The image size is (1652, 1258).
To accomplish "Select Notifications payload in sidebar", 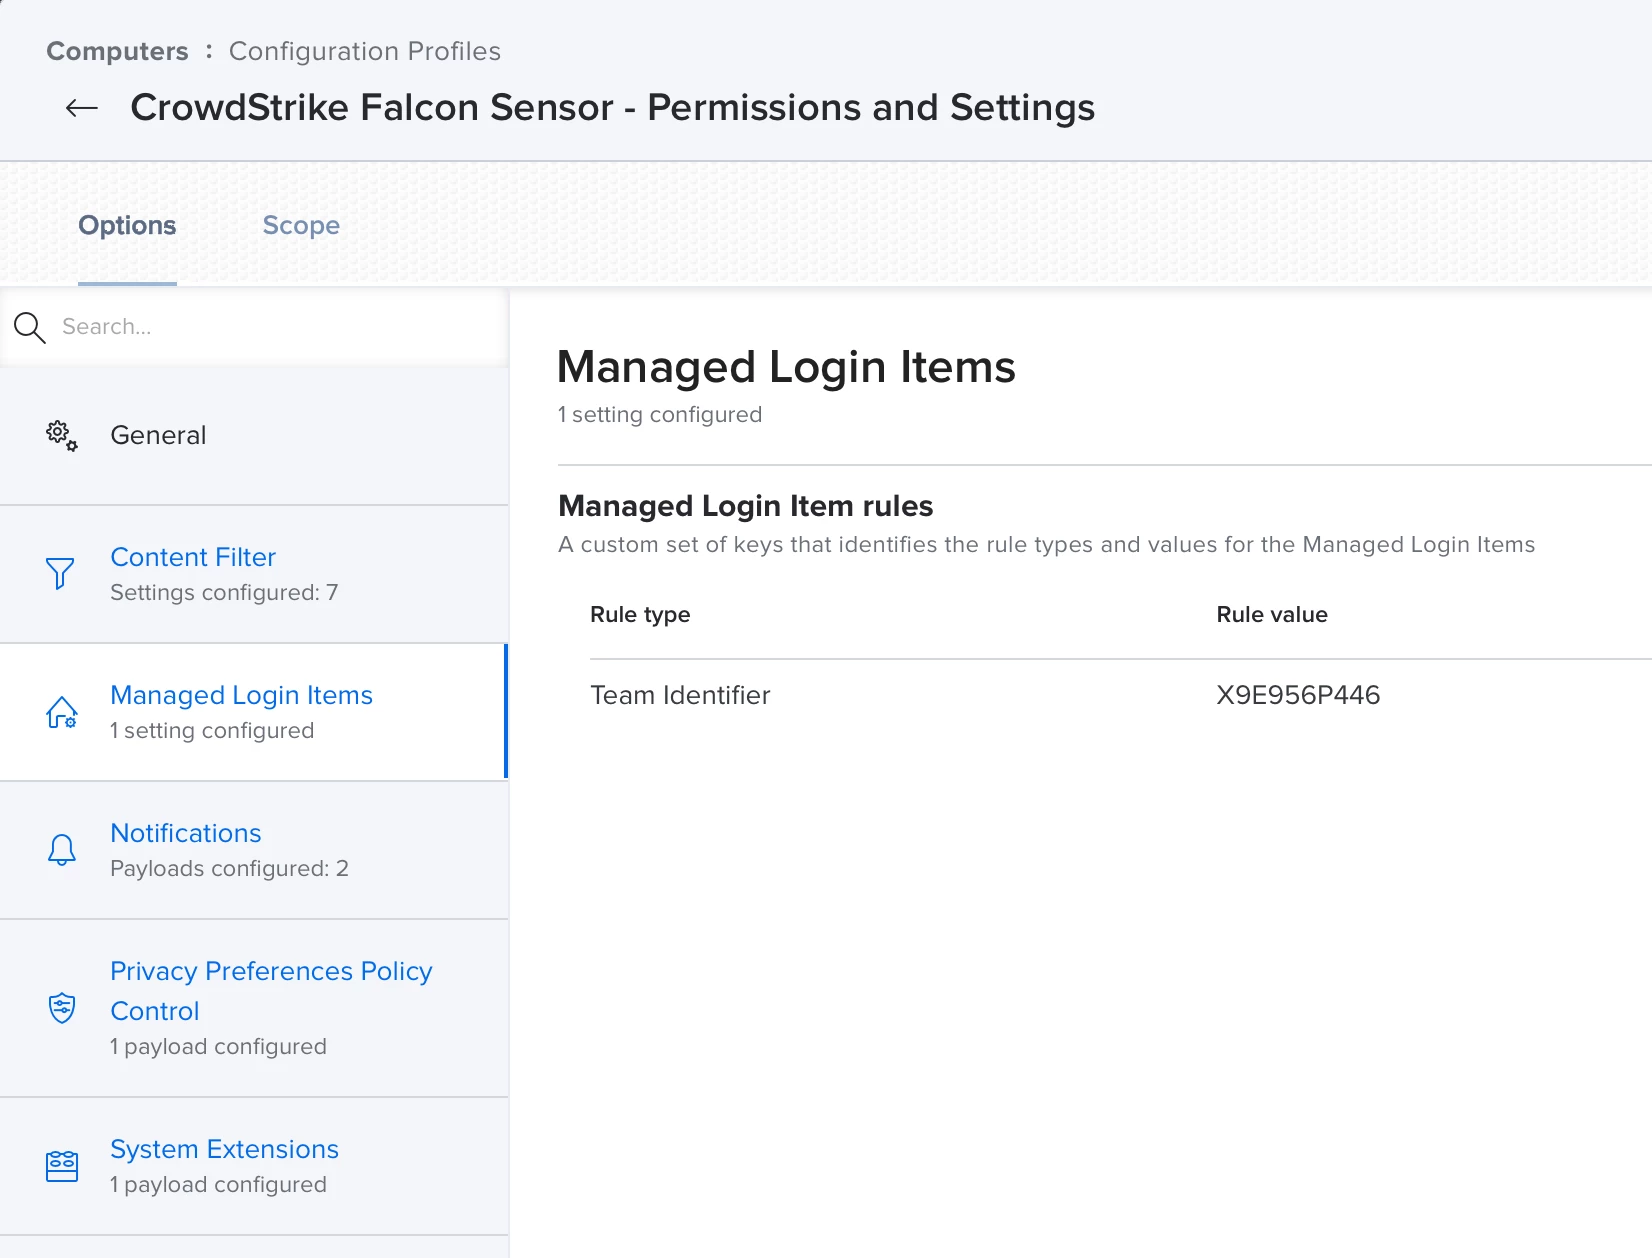I will click(x=186, y=833).
